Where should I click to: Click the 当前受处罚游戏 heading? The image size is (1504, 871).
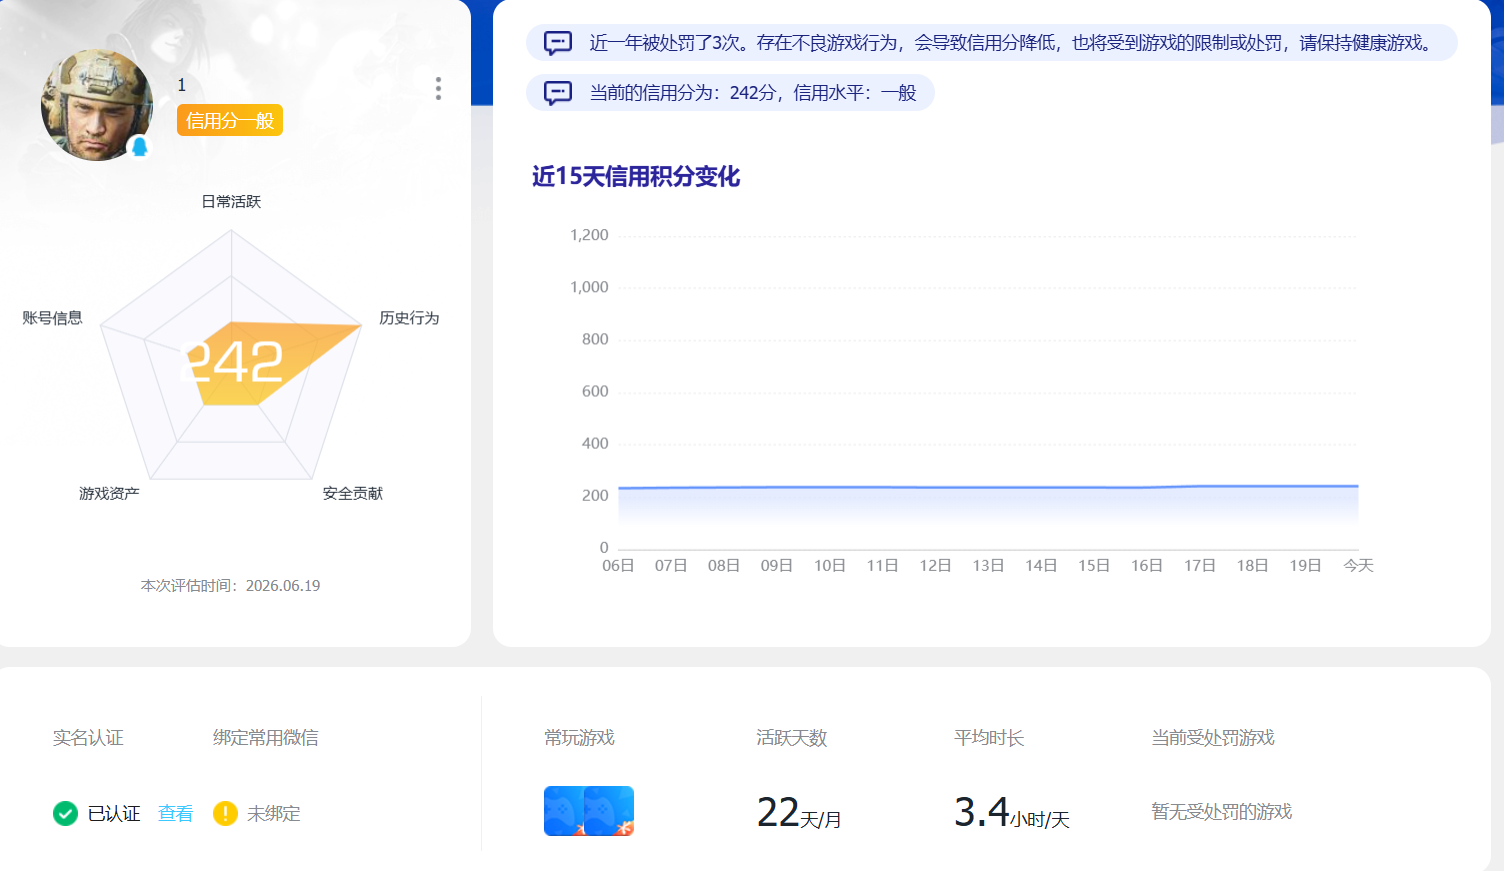1213,737
